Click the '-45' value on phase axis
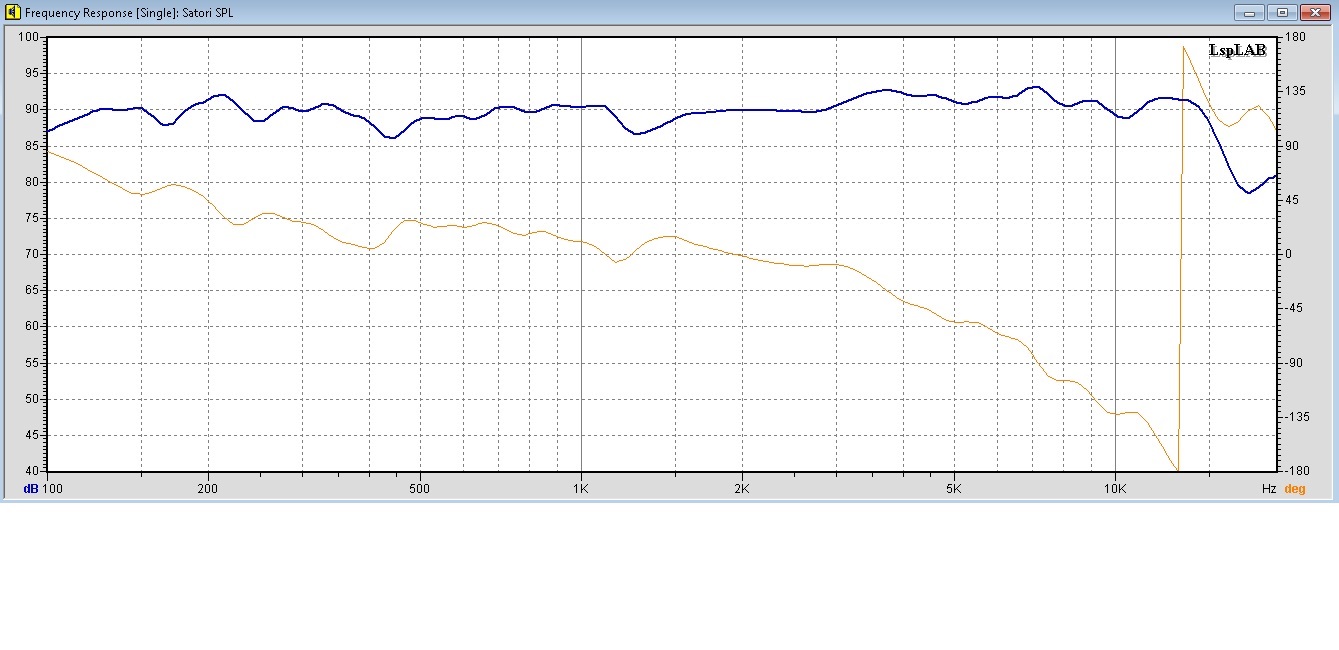 (x=1294, y=308)
